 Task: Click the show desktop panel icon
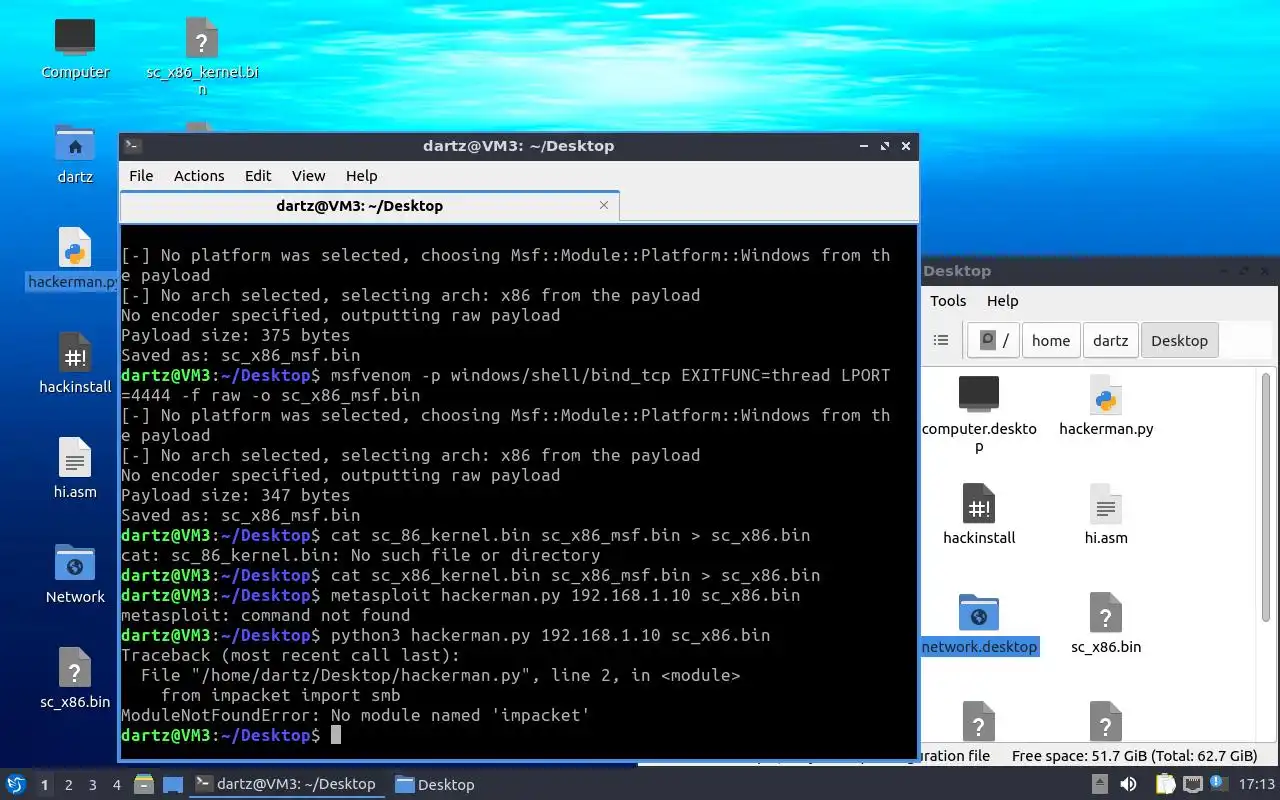(x=172, y=784)
